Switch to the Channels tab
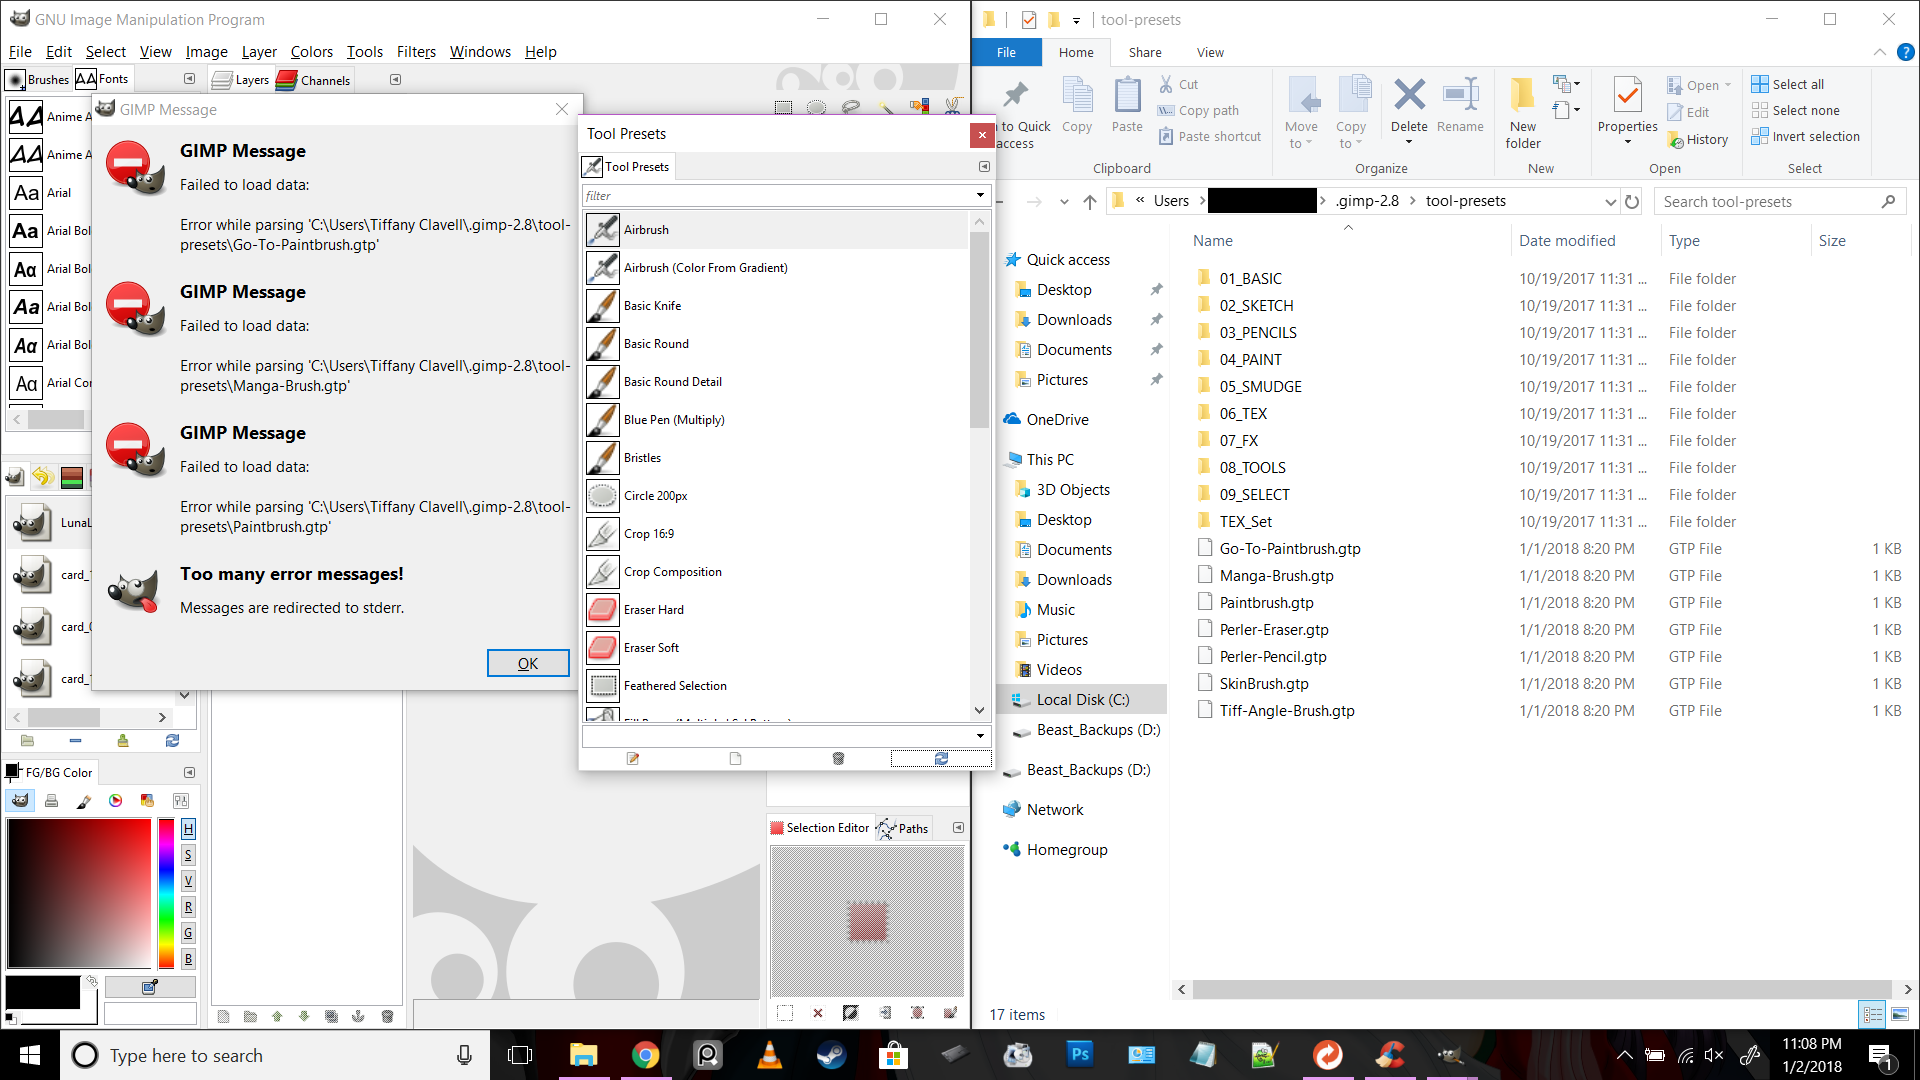This screenshot has height=1080, width=1920. [314, 80]
